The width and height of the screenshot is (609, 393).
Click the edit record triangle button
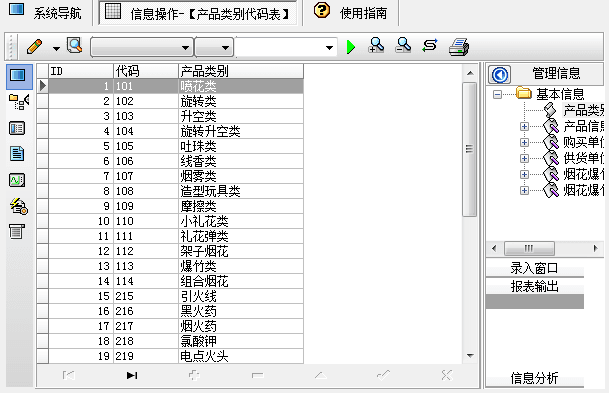click(320, 375)
